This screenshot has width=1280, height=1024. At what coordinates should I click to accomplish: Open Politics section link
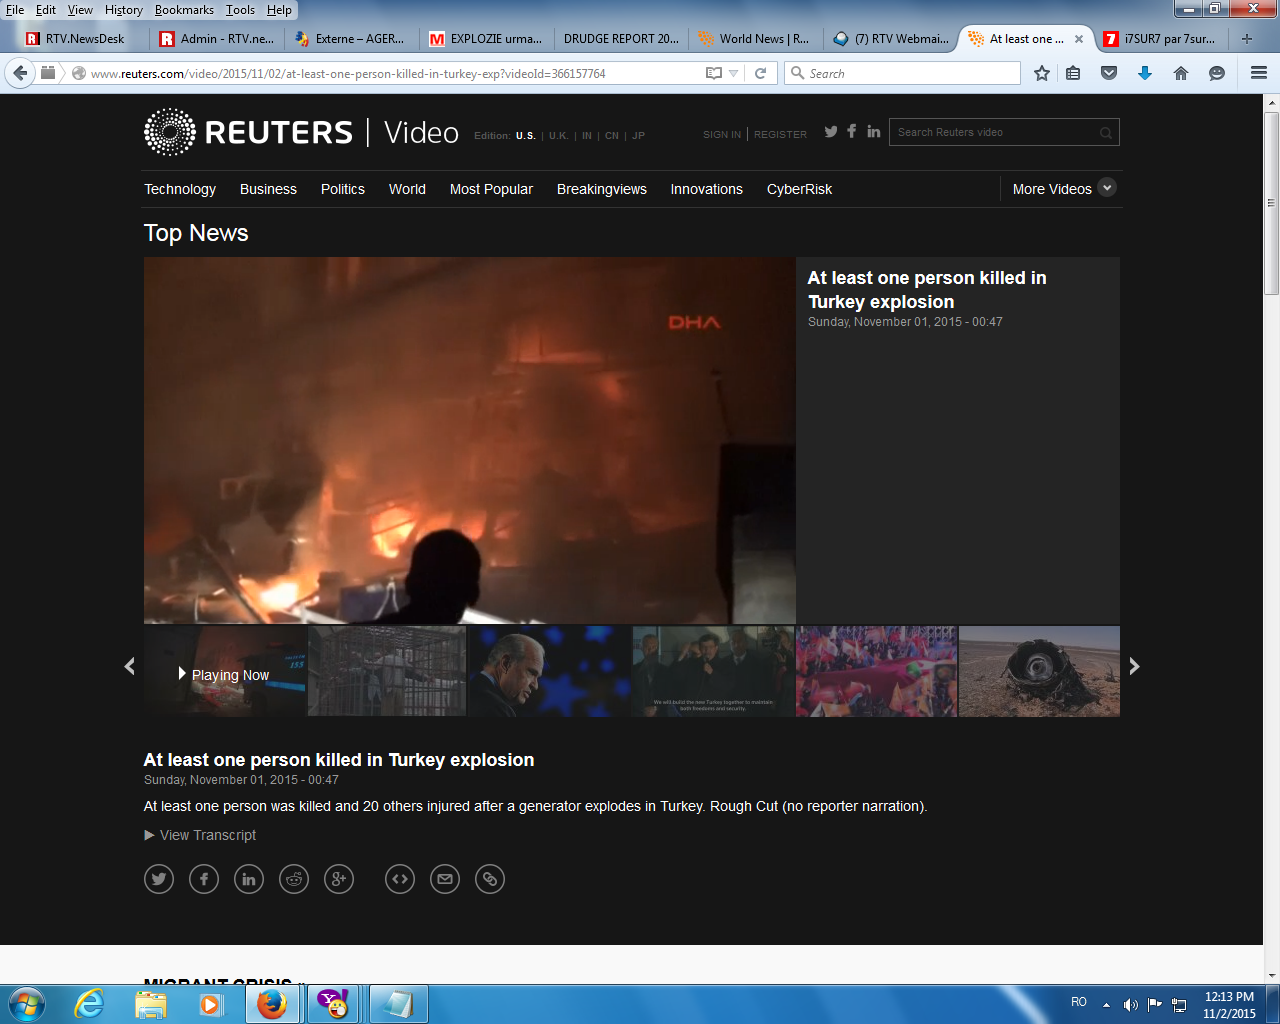pyautogui.click(x=343, y=189)
